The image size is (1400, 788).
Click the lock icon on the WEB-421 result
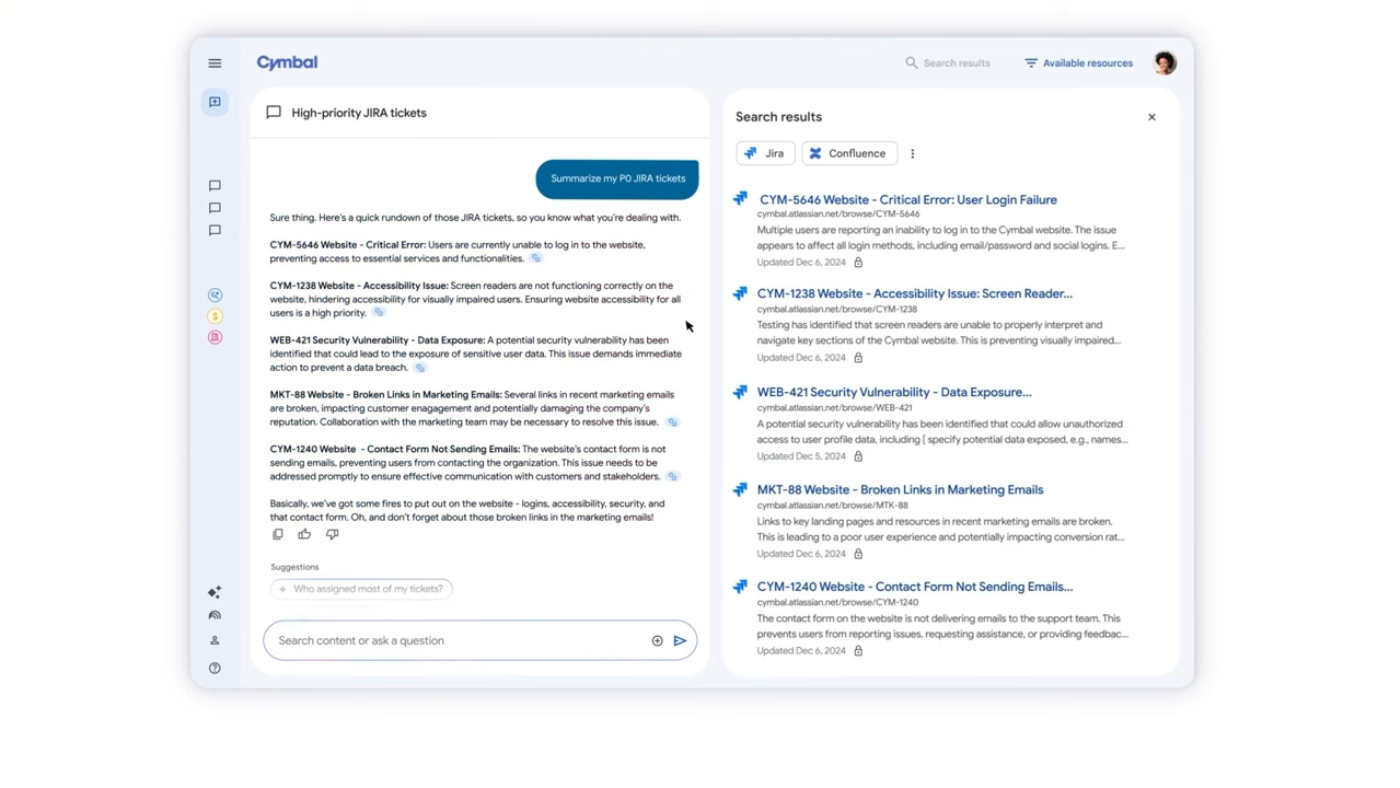[x=858, y=456]
